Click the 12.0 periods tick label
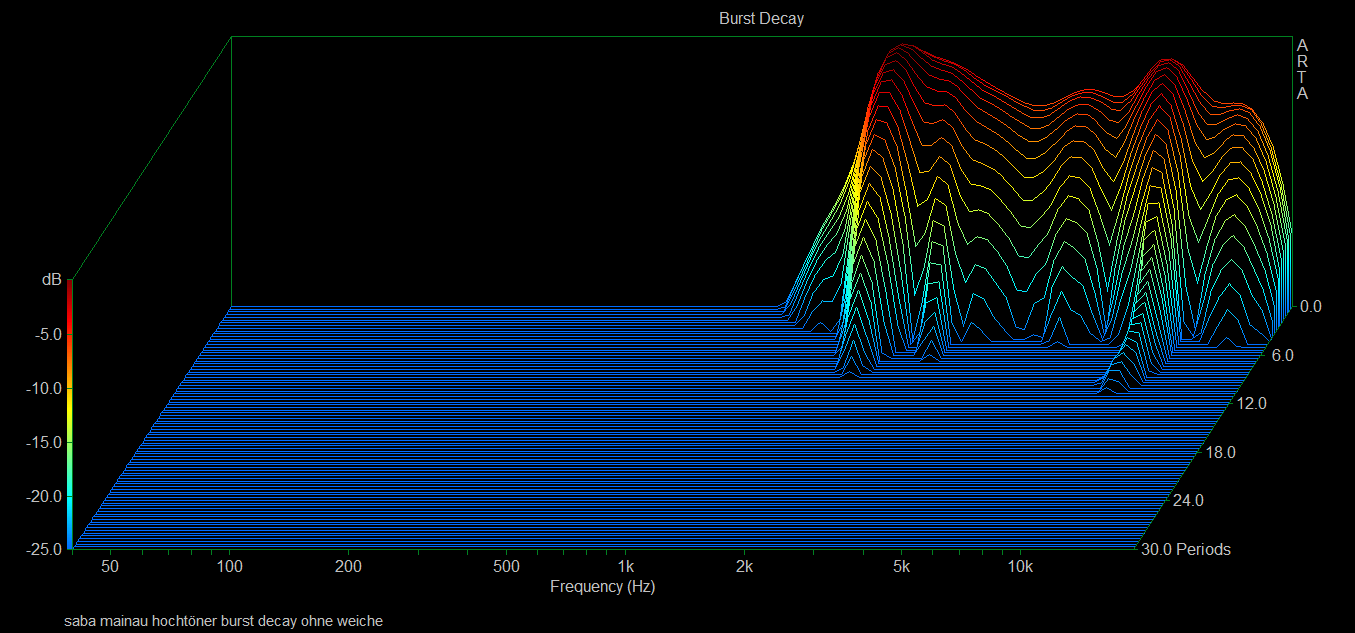The height and width of the screenshot is (633, 1355). click(1251, 404)
